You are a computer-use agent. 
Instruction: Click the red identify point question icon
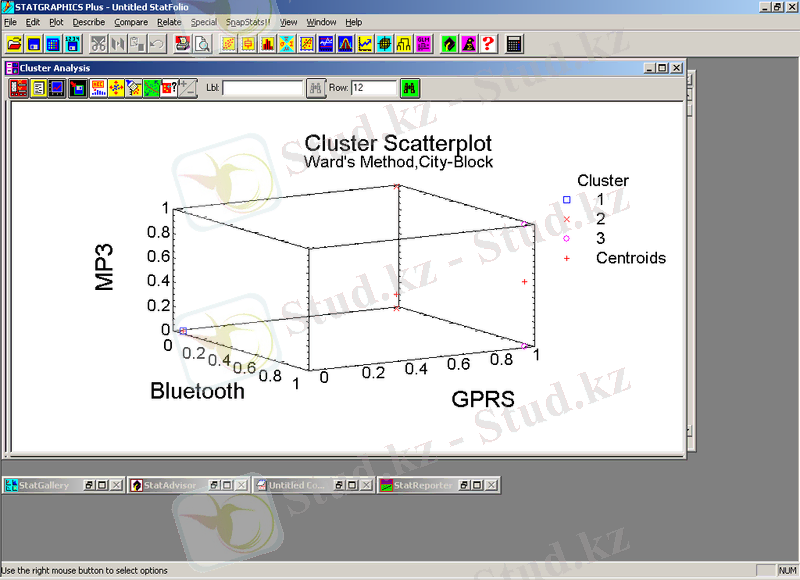tap(169, 88)
